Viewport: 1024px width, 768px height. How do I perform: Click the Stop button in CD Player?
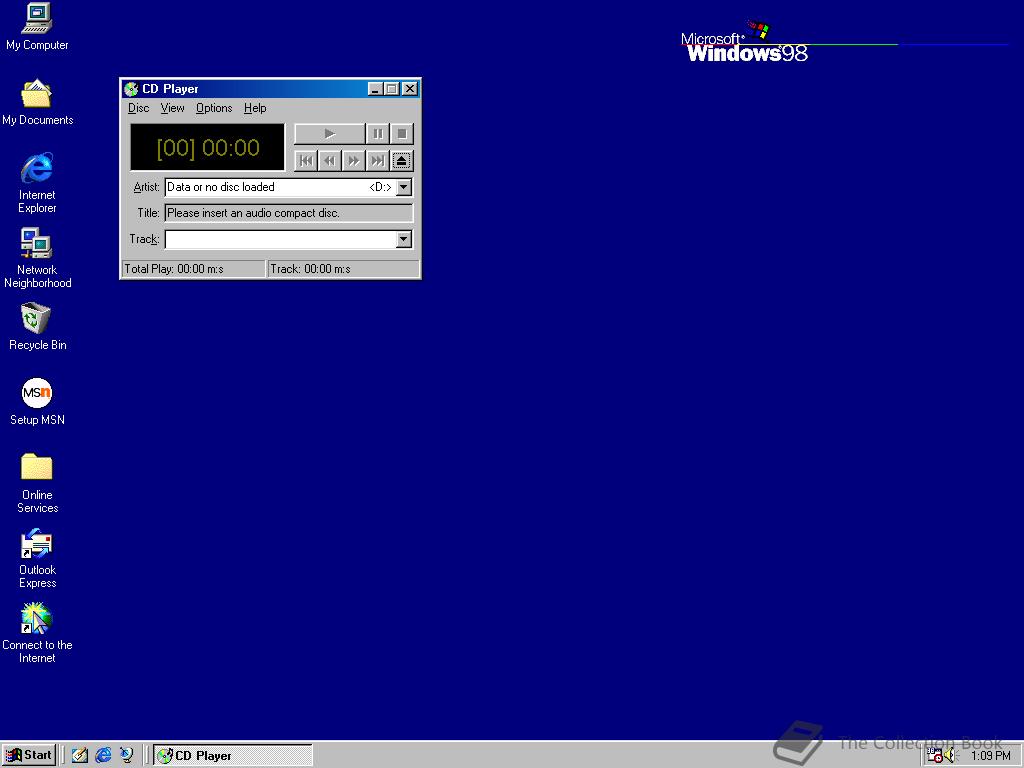(402, 134)
